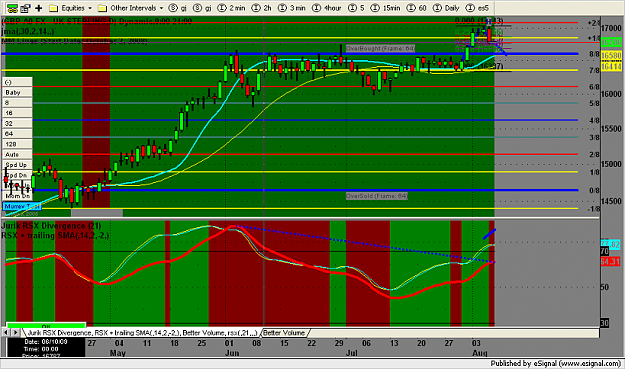
Task: Switch to the 2h interval
Action: [x=262, y=8]
